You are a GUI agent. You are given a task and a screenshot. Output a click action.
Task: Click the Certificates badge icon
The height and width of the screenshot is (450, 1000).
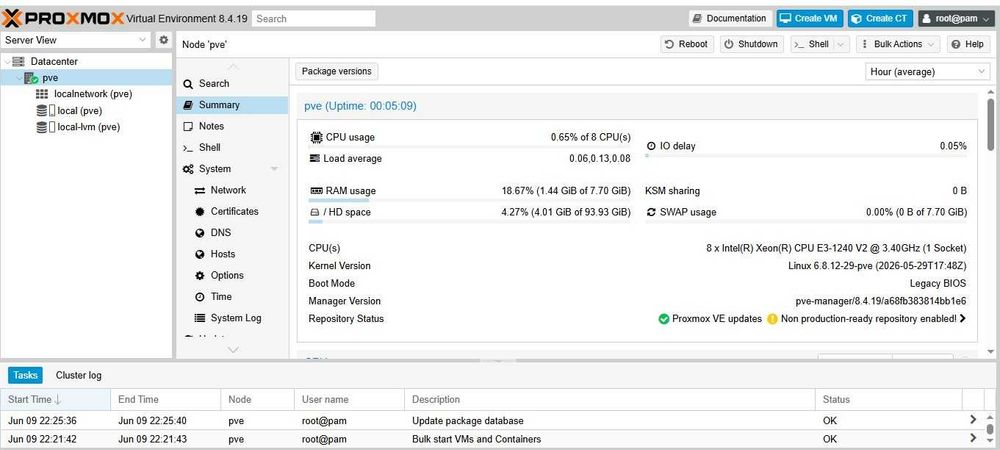pos(200,212)
